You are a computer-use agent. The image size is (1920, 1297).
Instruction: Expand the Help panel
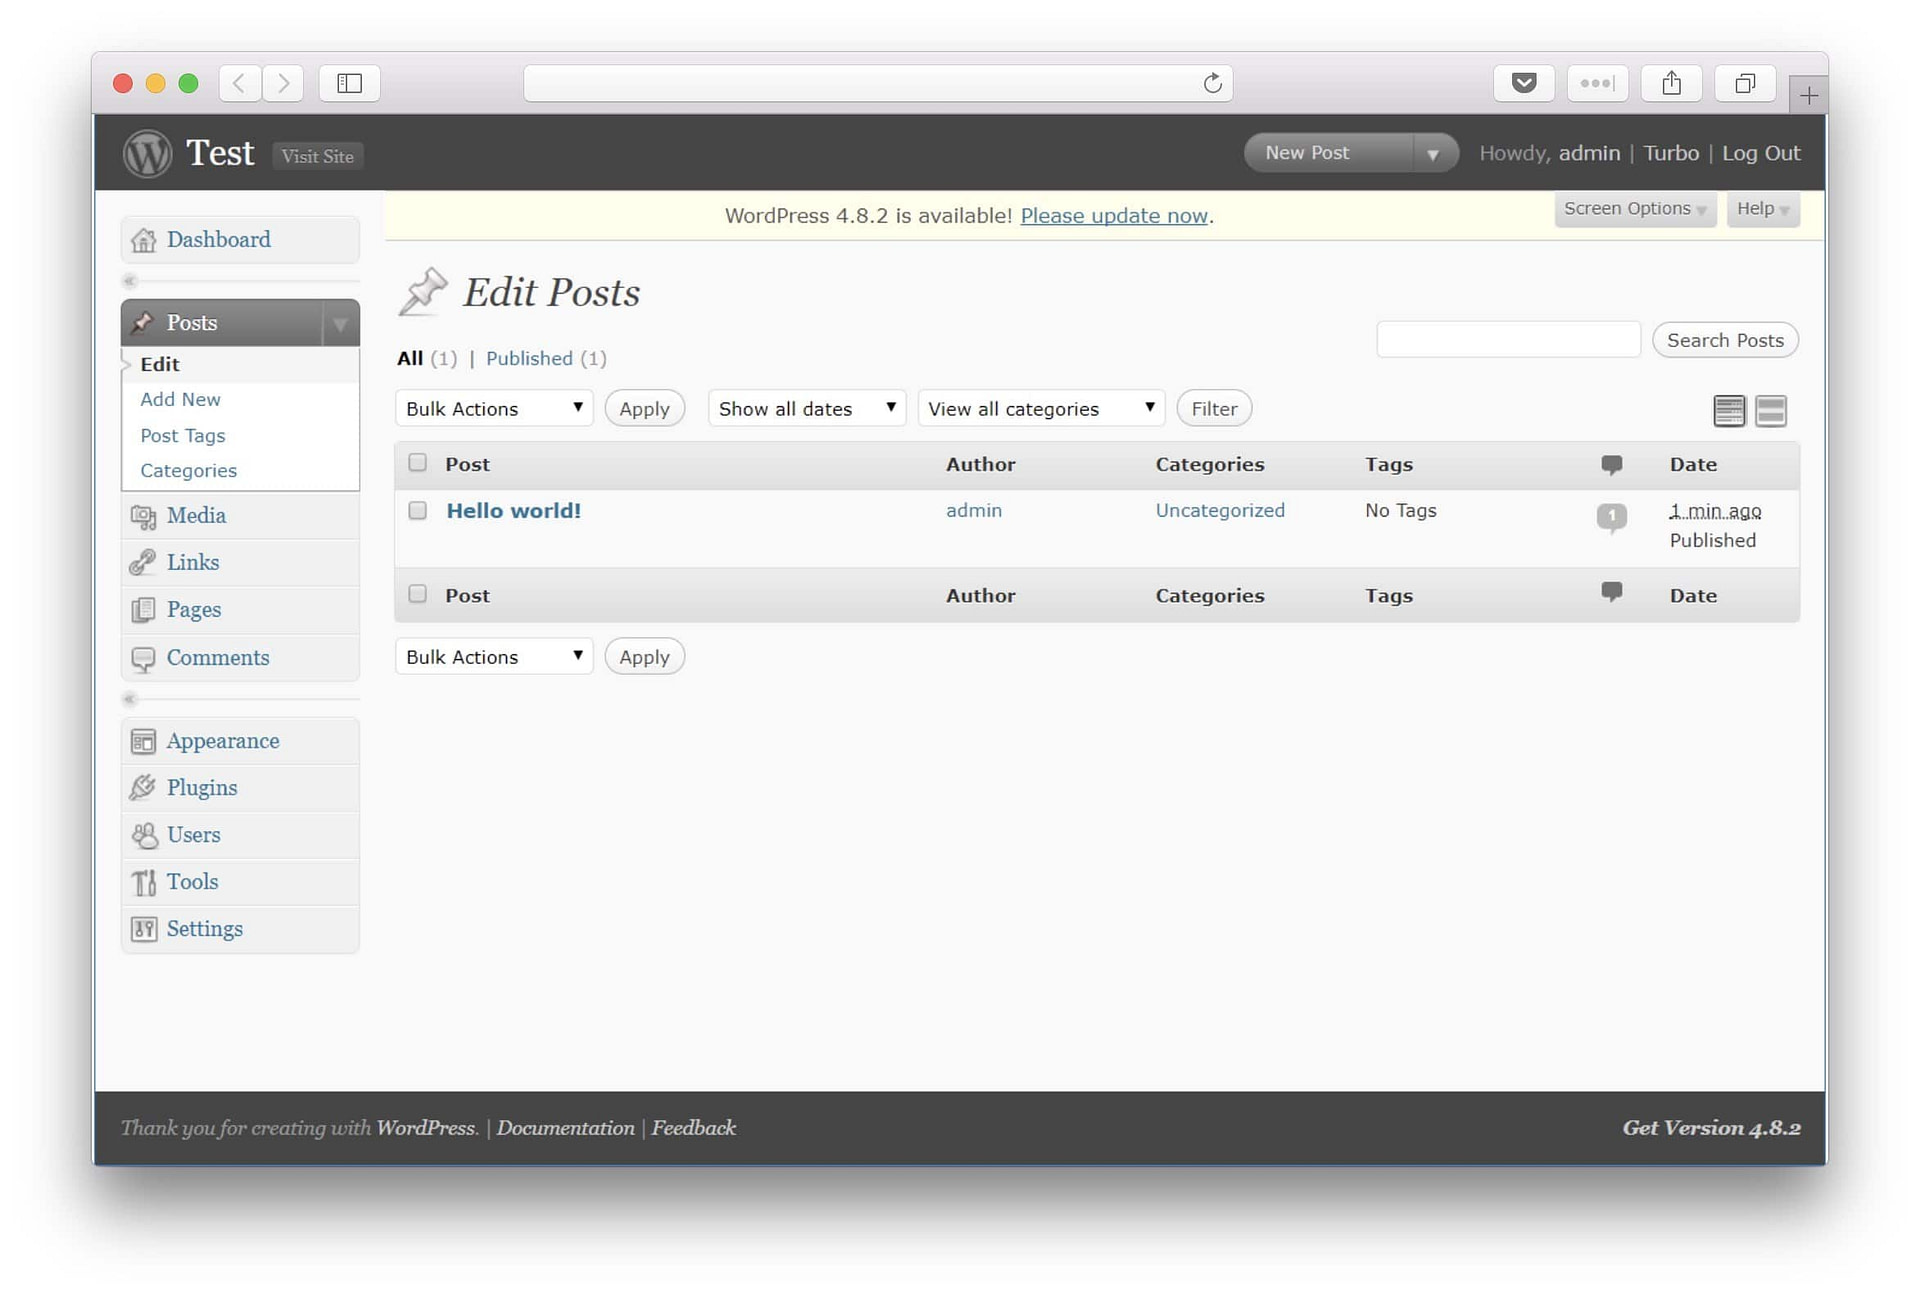click(x=1763, y=209)
